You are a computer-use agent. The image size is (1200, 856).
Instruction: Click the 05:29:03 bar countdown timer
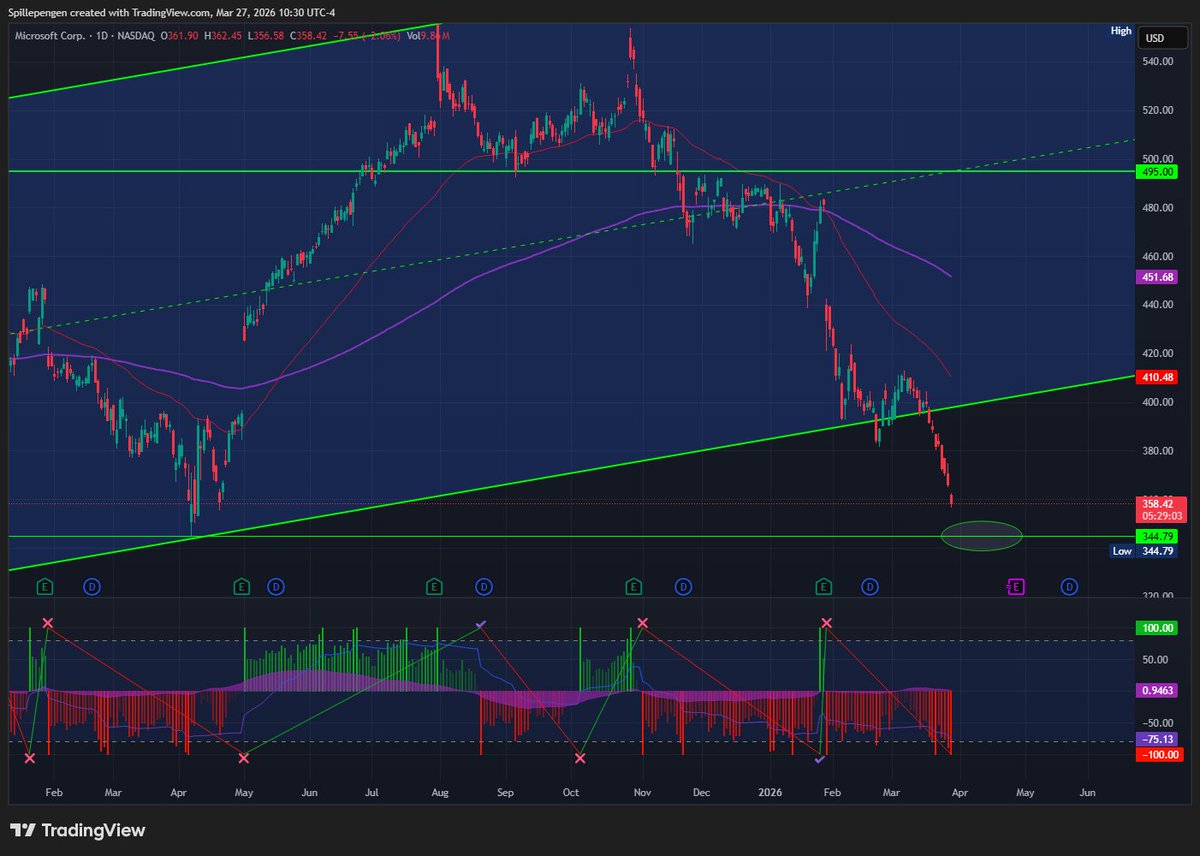pyautogui.click(x=1160, y=516)
